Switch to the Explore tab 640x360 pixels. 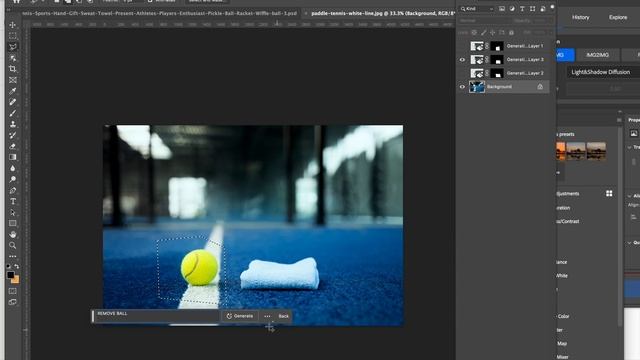pos(618,18)
